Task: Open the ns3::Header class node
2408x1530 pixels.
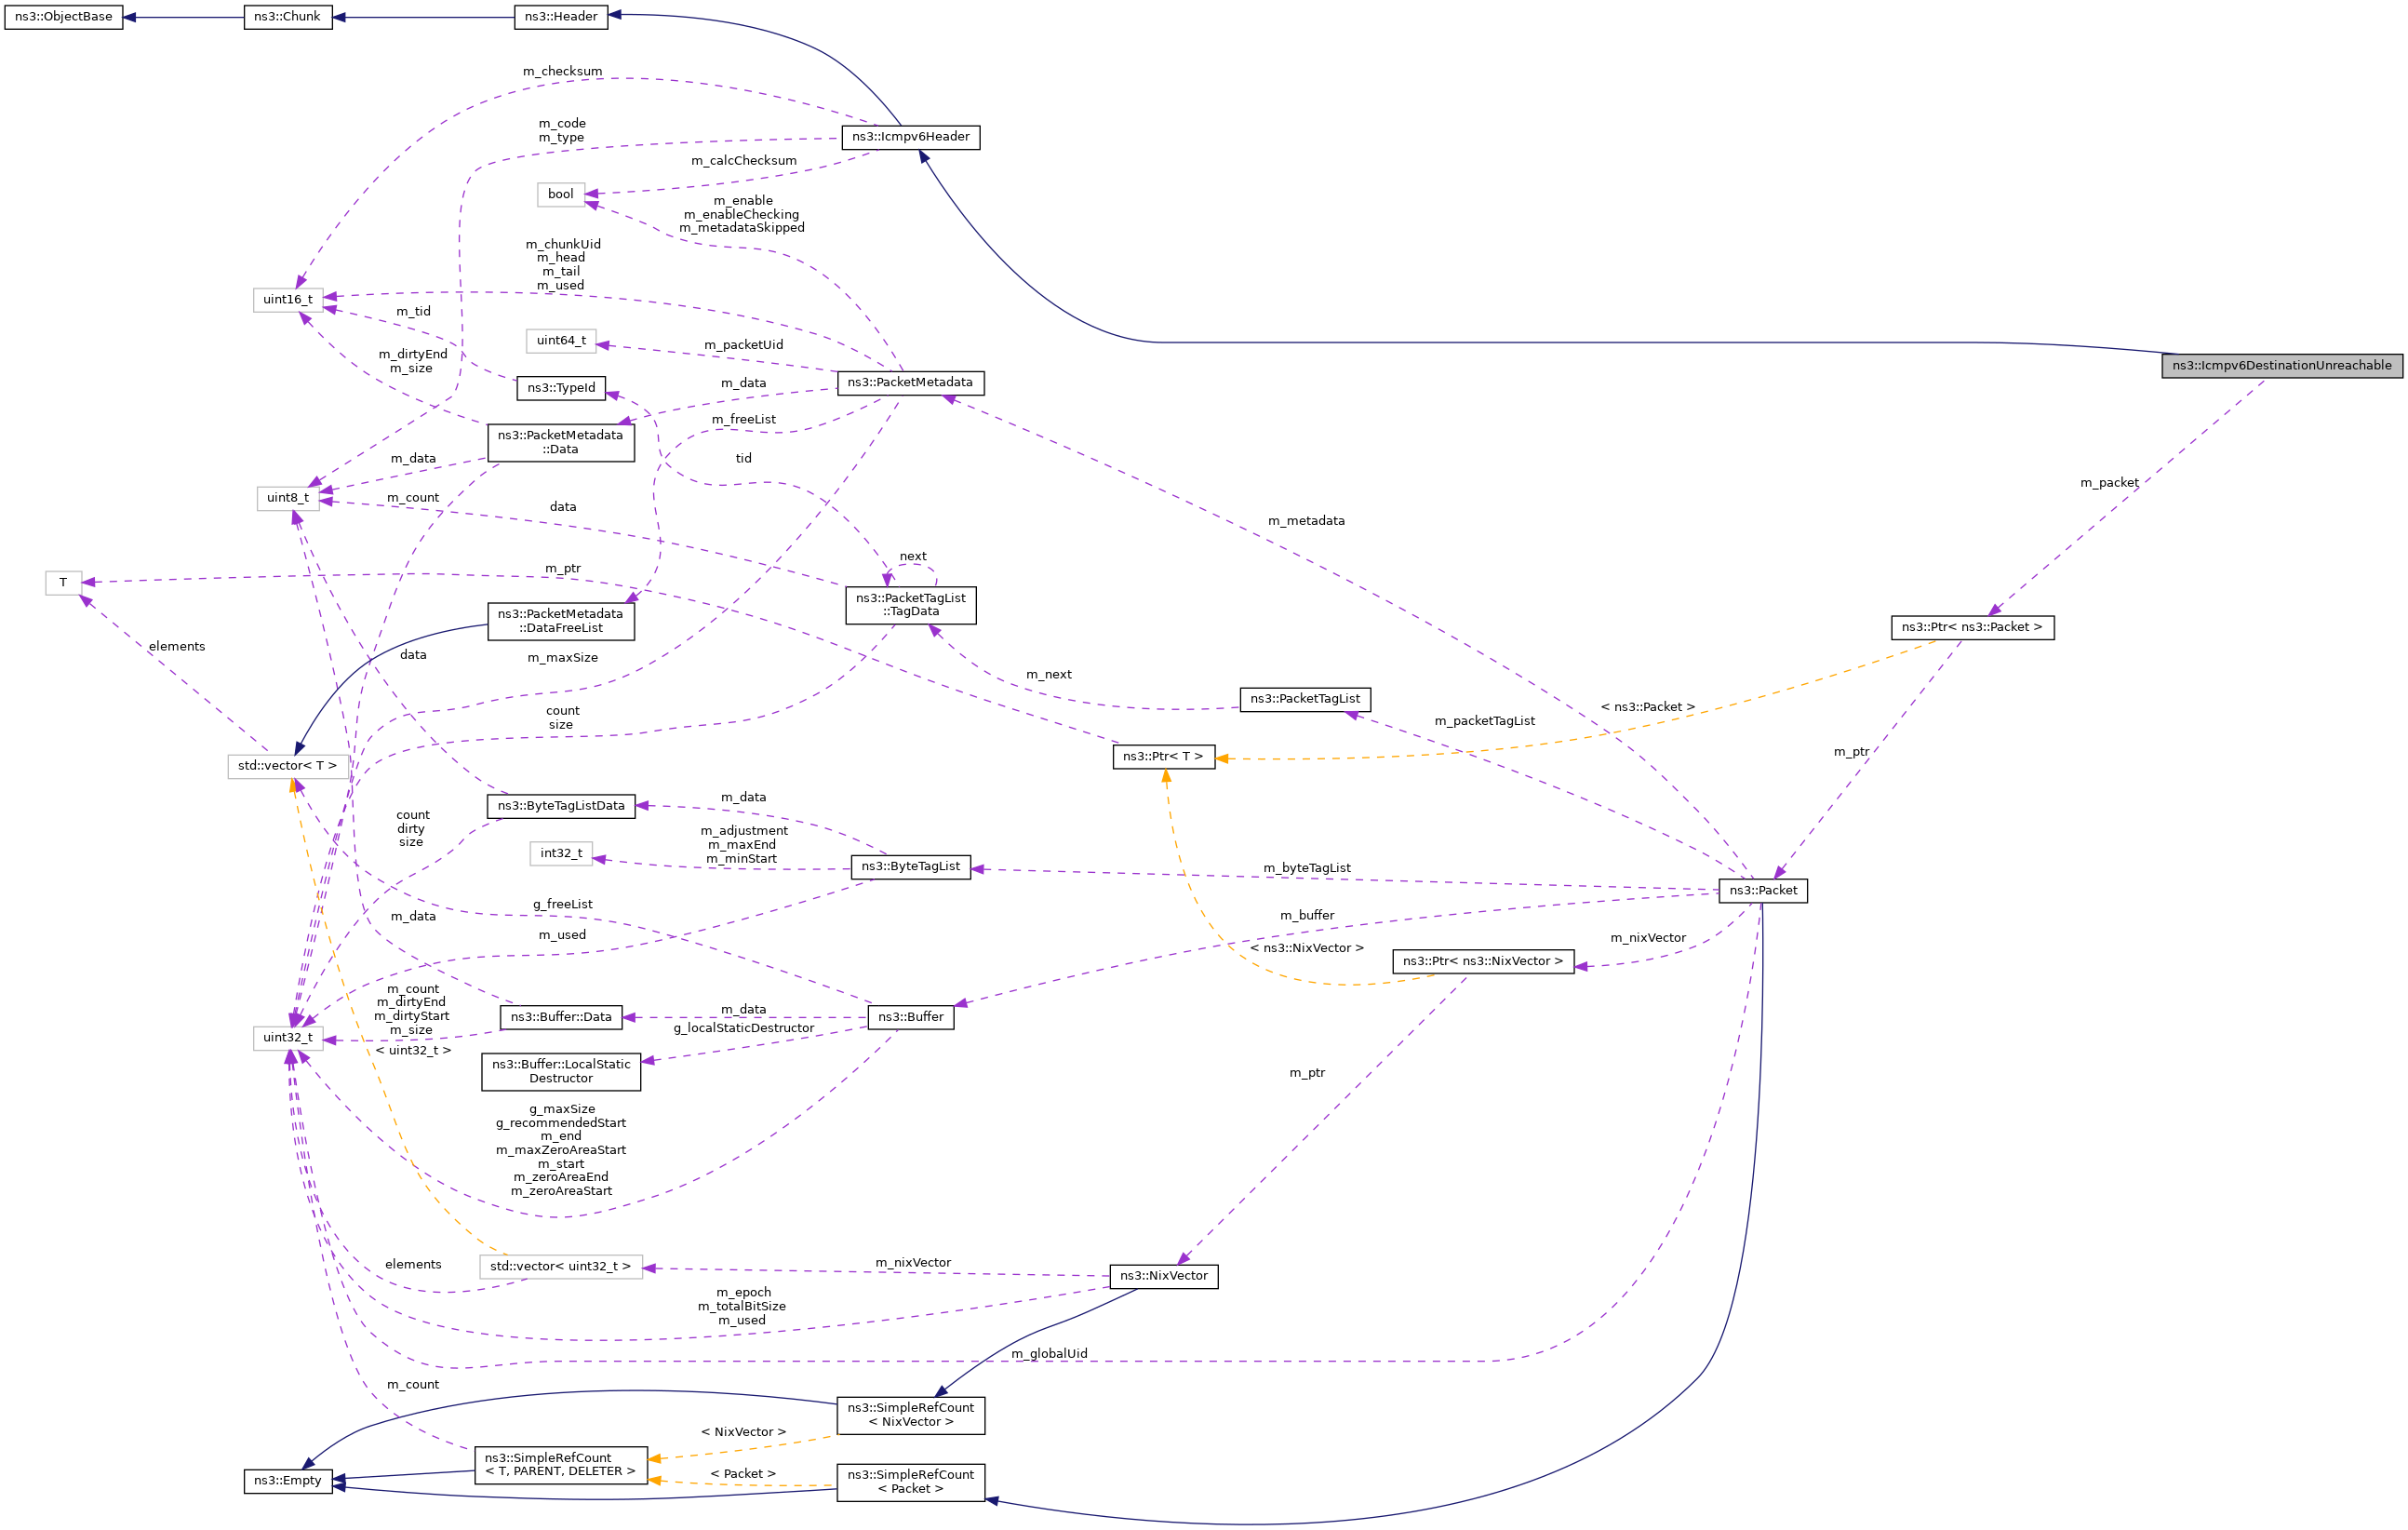Action: pyautogui.click(x=561, y=17)
